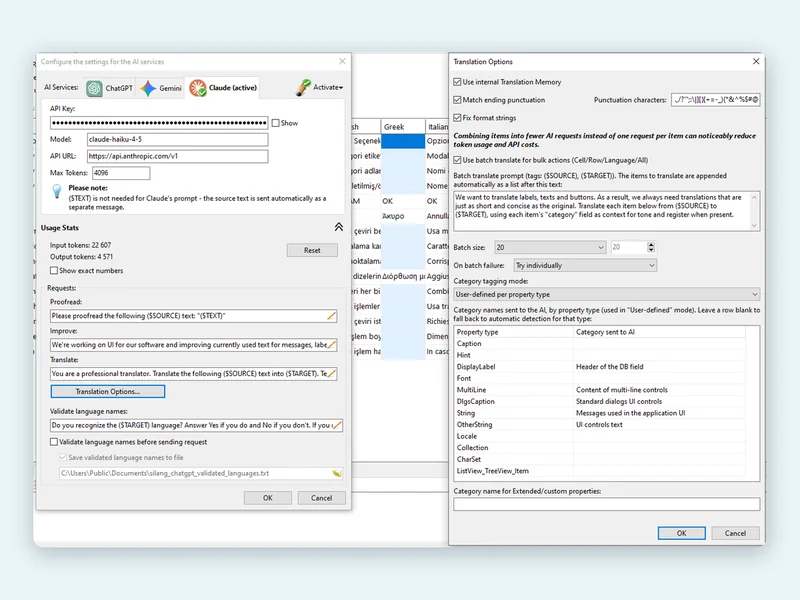Open Category tagging mode dropdown

click(x=607, y=294)
